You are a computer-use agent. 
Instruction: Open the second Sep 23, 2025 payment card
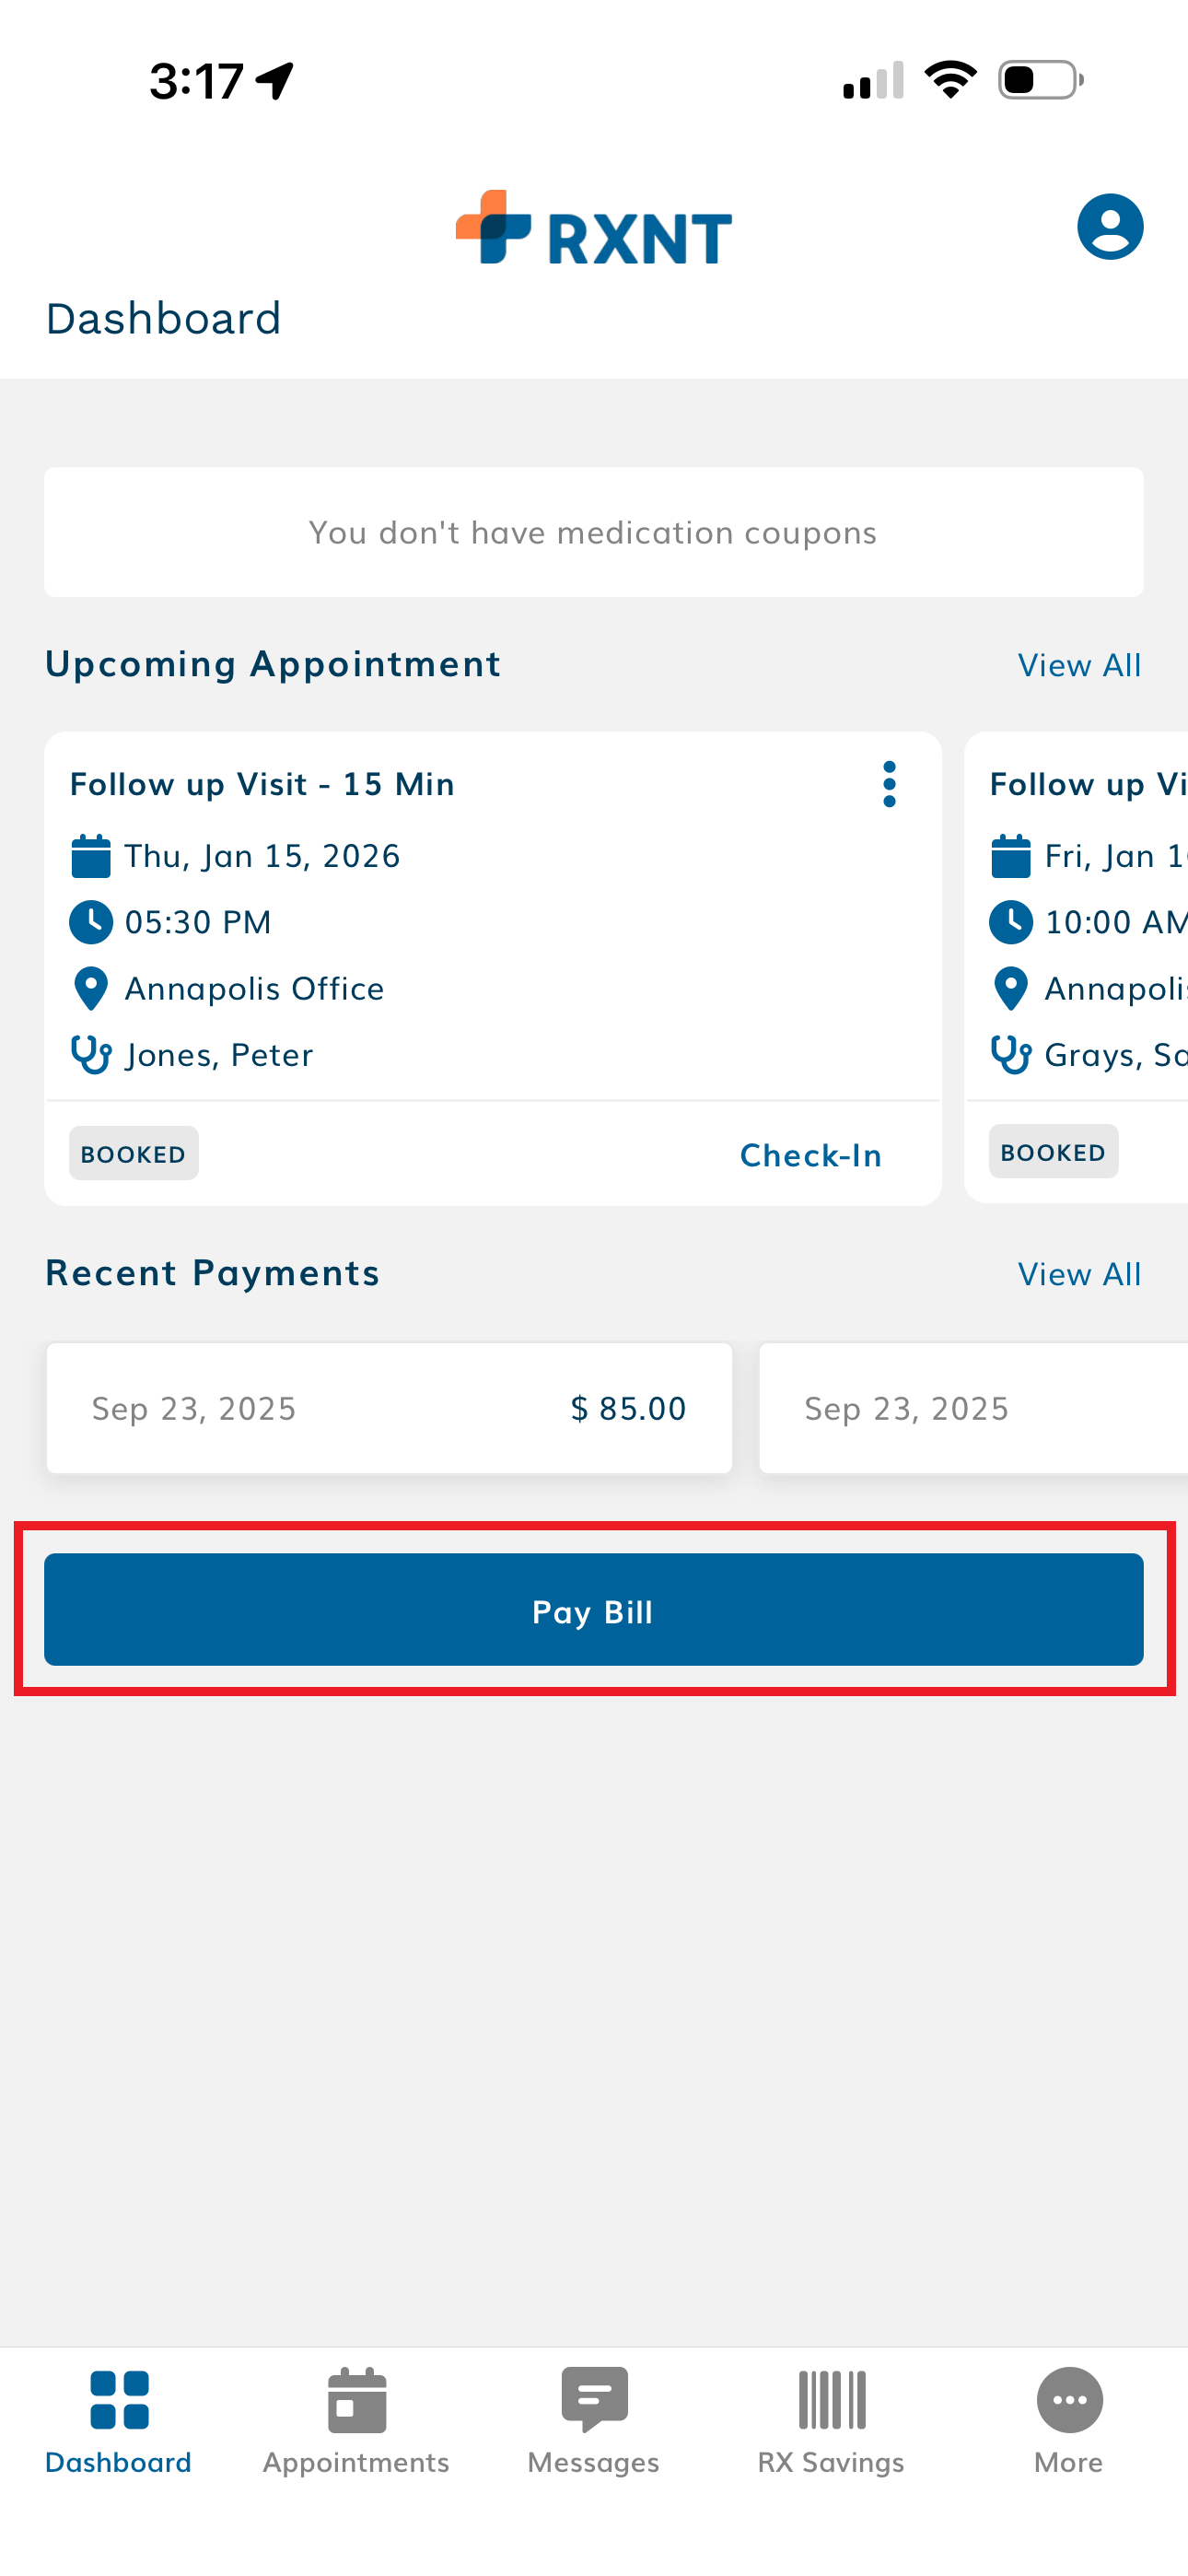[x=972, y=1408]
